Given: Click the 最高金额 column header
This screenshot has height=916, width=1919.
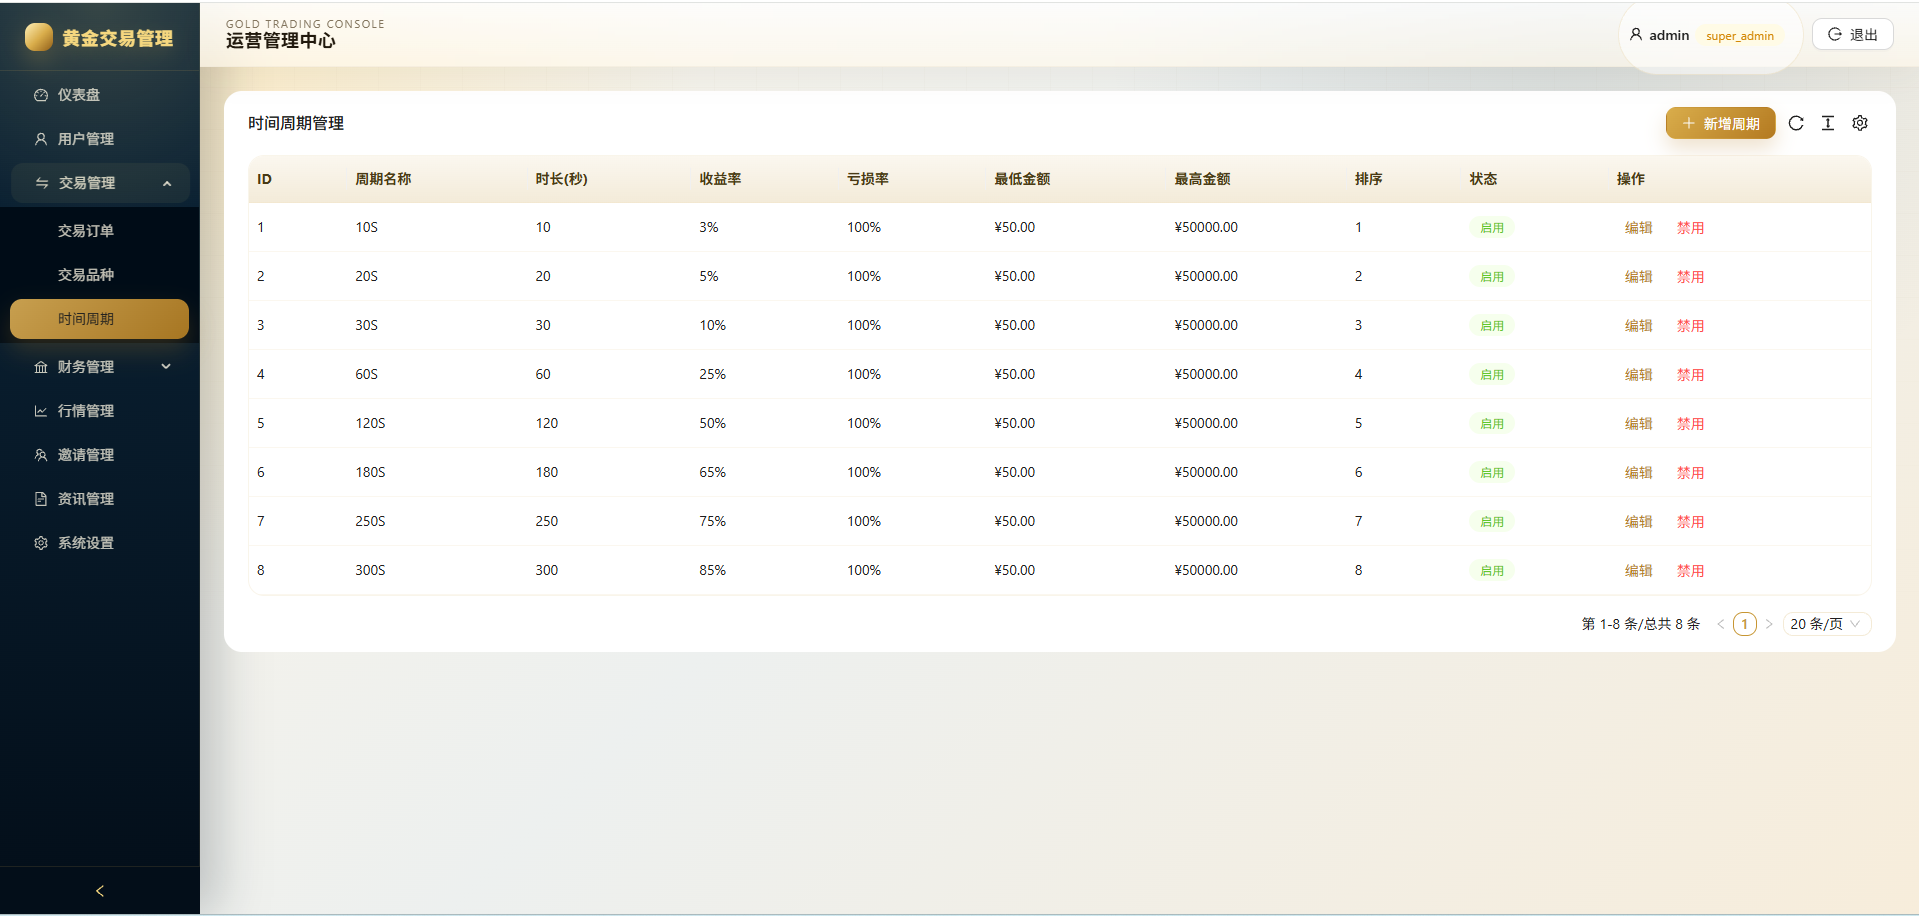Looking at the screenshot, I should (1202, 179).
